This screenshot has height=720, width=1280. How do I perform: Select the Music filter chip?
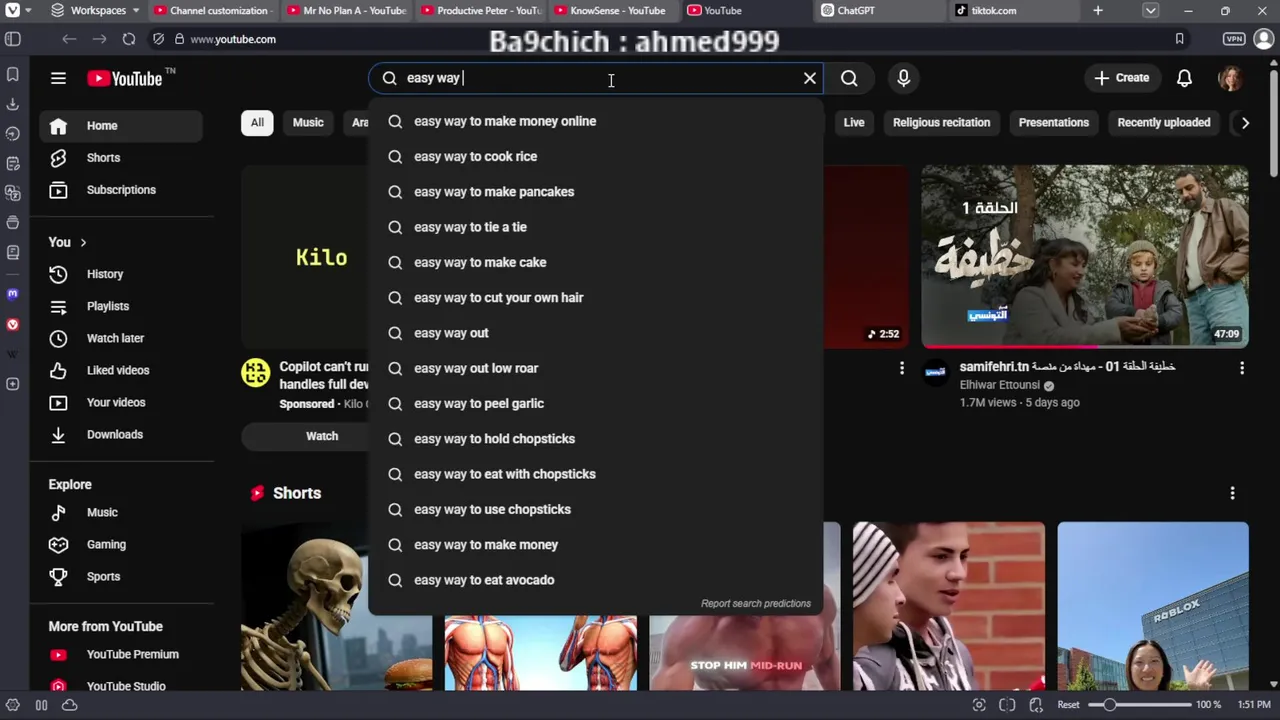(x=308, y=122)
